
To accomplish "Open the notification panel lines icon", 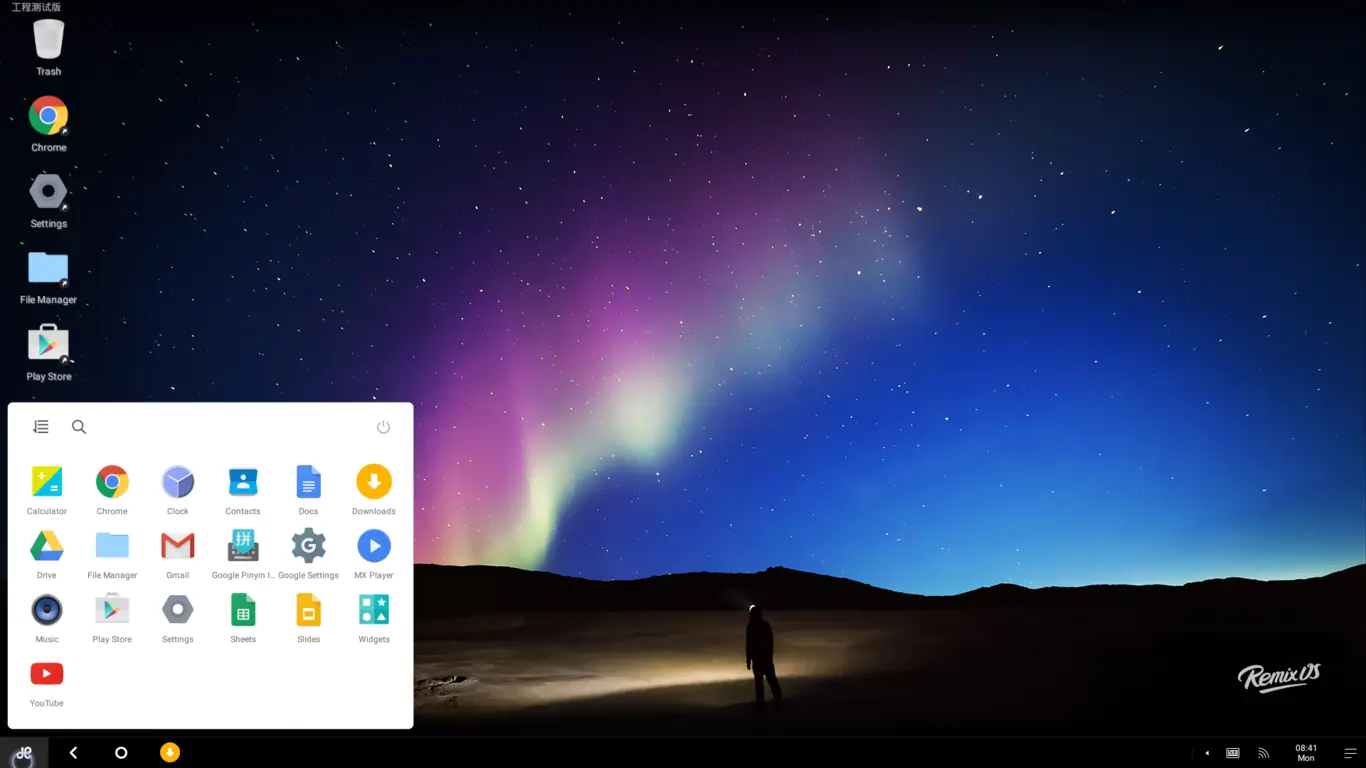I will pos(1350,753).
